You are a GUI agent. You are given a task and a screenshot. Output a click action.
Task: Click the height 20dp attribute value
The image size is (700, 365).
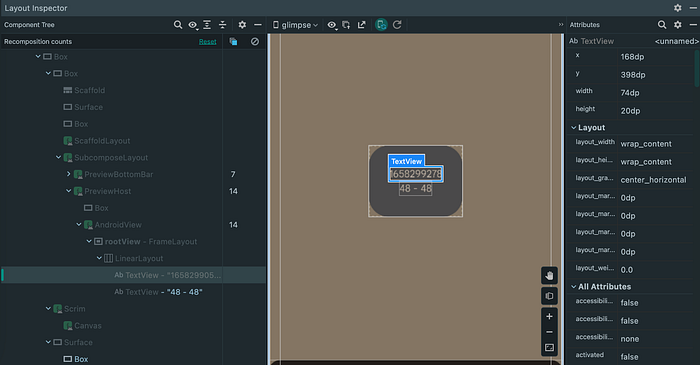(x=630, y=111)
